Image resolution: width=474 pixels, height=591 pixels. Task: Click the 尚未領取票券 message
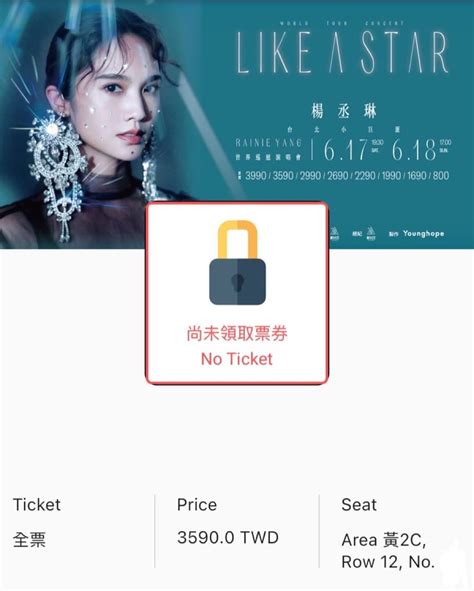click(x=237, y=334)
